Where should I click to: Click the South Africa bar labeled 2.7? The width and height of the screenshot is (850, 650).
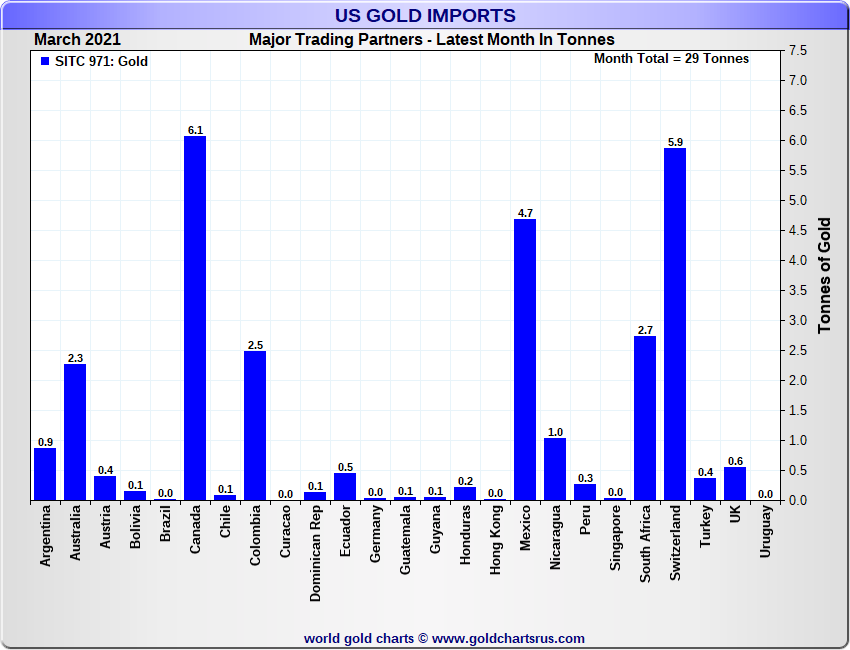(x=645, y=419)
